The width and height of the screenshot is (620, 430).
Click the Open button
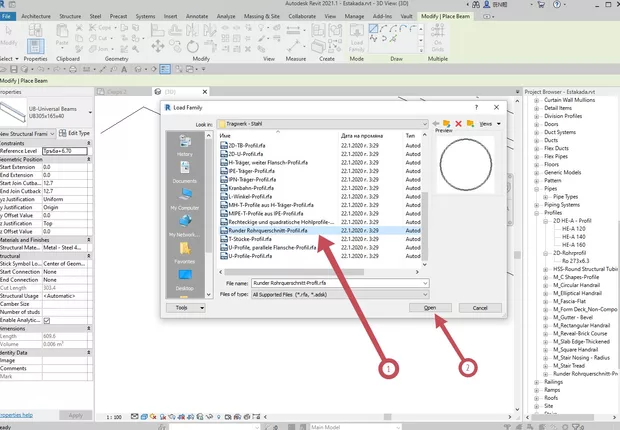click(429, 309)
